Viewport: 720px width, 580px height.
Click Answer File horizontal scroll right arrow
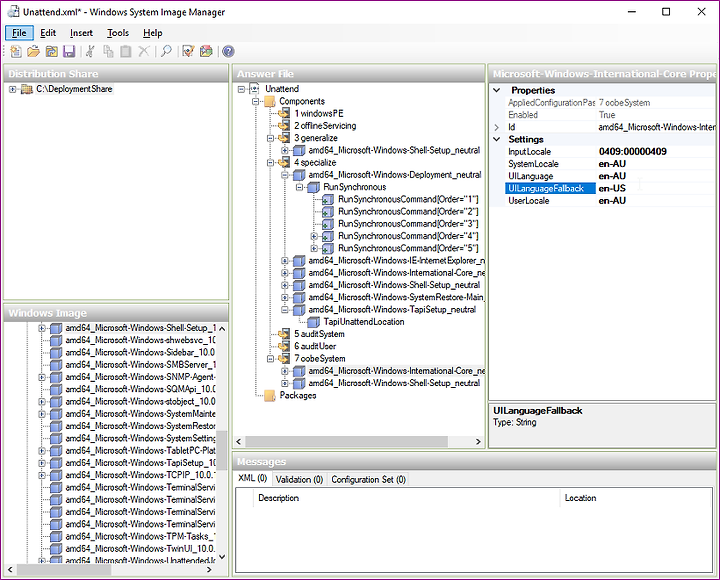coord(478,441)
